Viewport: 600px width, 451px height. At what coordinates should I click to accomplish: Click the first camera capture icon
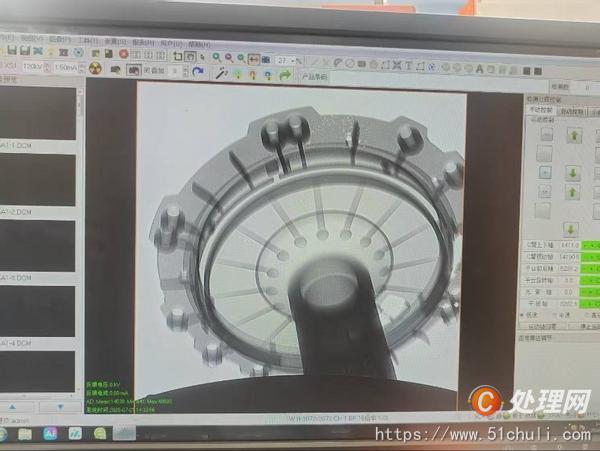[115, 69]
